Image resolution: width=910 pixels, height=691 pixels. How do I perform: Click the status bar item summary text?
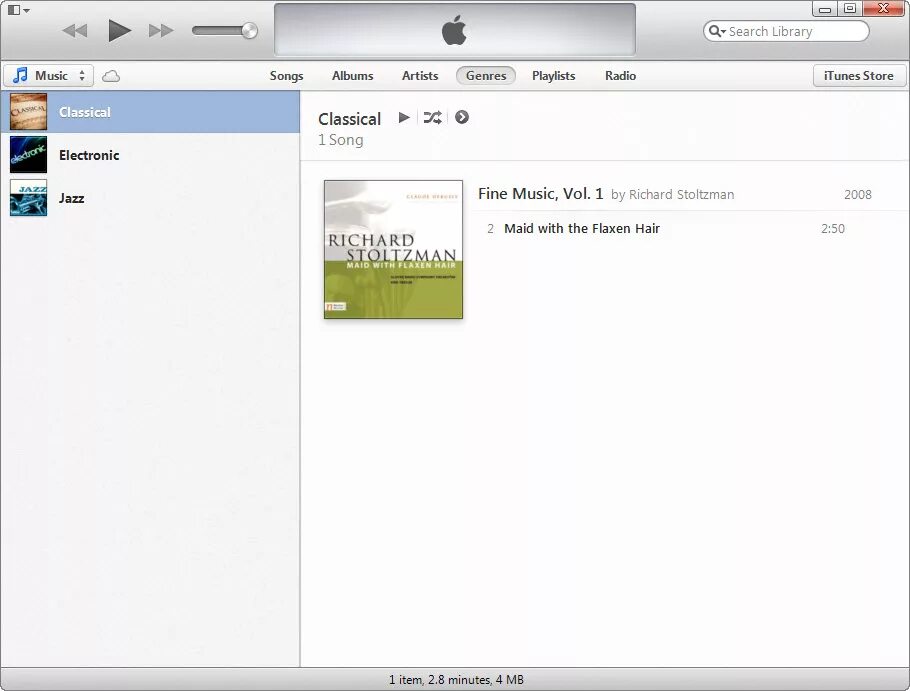click(456, 679)
